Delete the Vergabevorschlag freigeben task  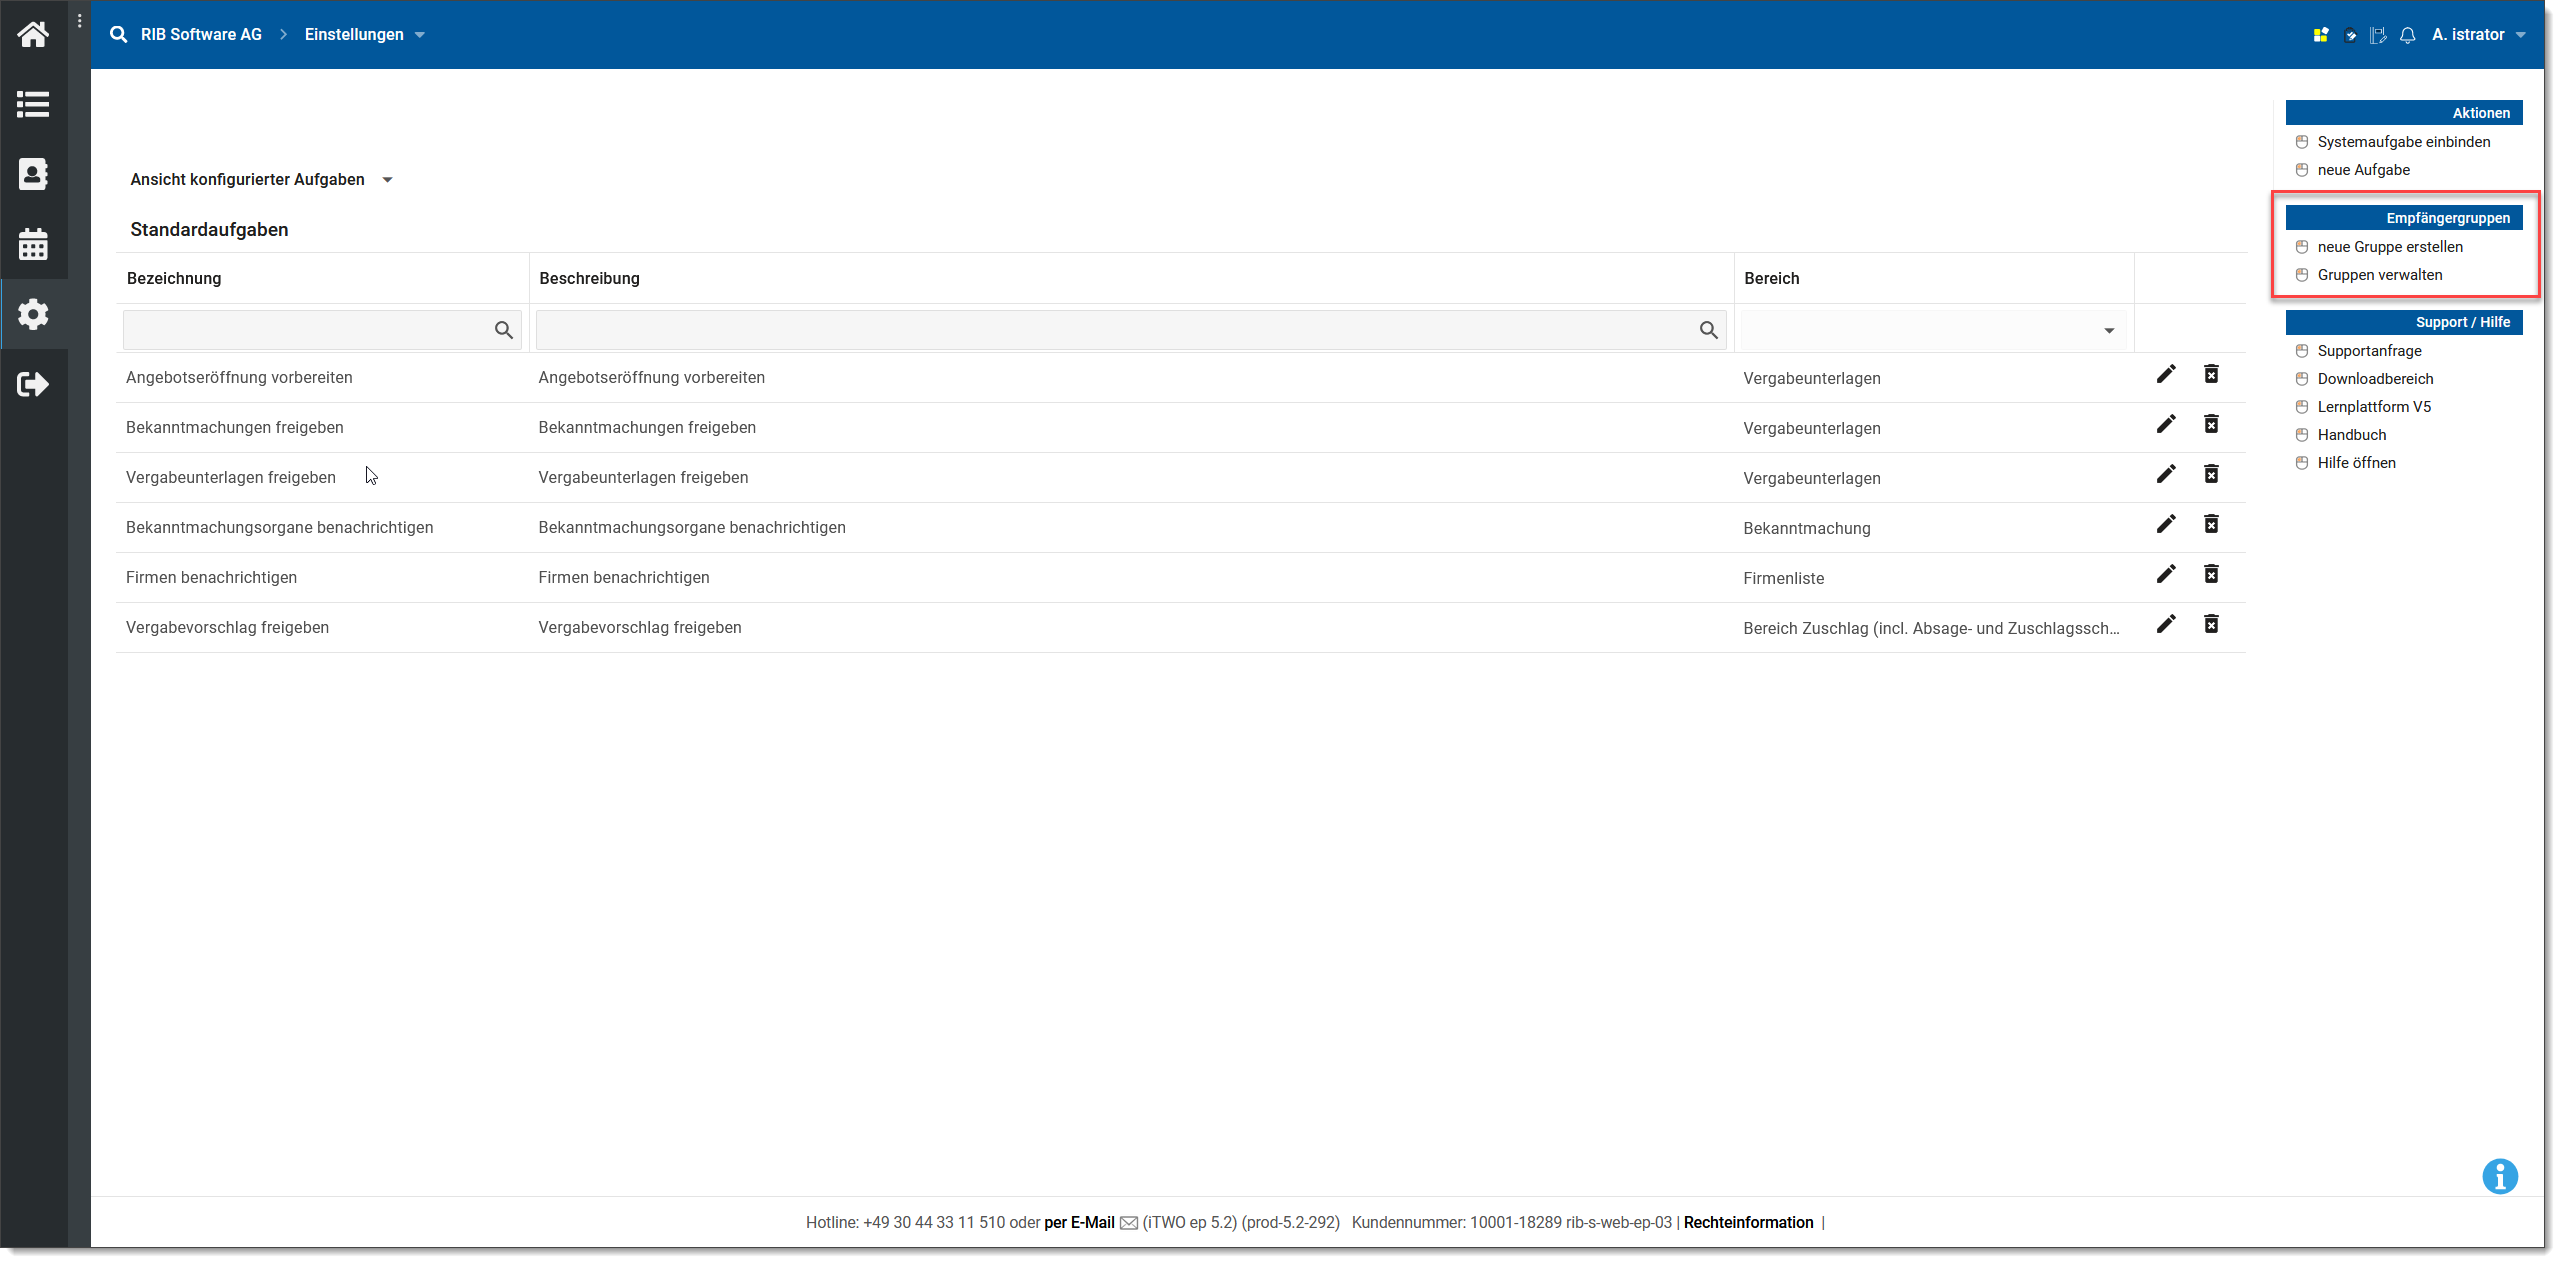pyautogui.click(x=2211, y=624)
